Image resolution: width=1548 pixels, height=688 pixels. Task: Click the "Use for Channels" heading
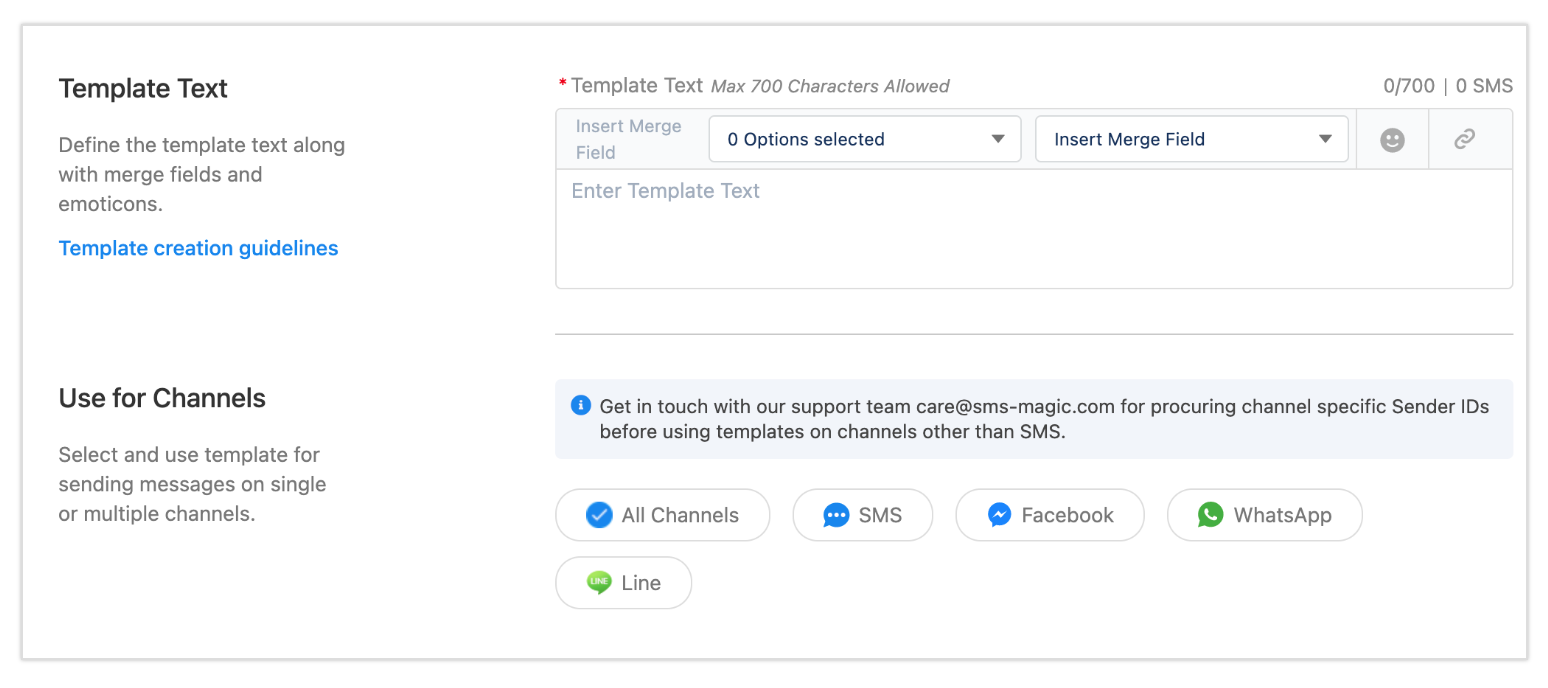tap(162, 398)
